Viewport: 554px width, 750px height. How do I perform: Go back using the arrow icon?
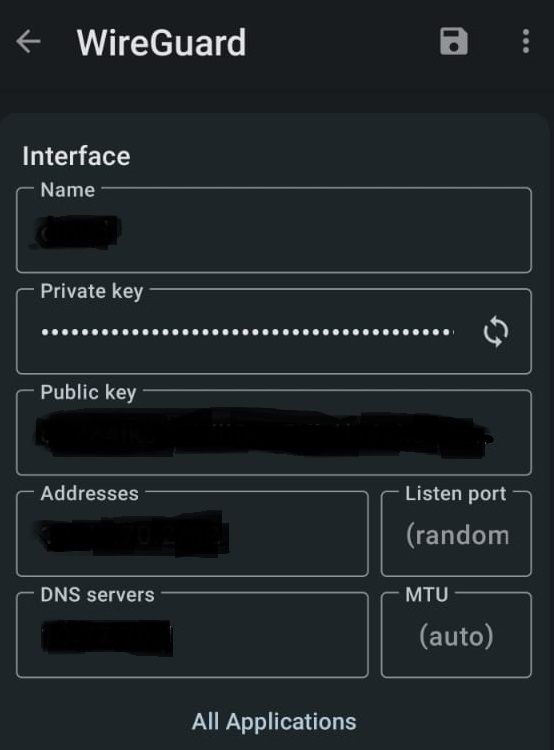click(28, 42)
